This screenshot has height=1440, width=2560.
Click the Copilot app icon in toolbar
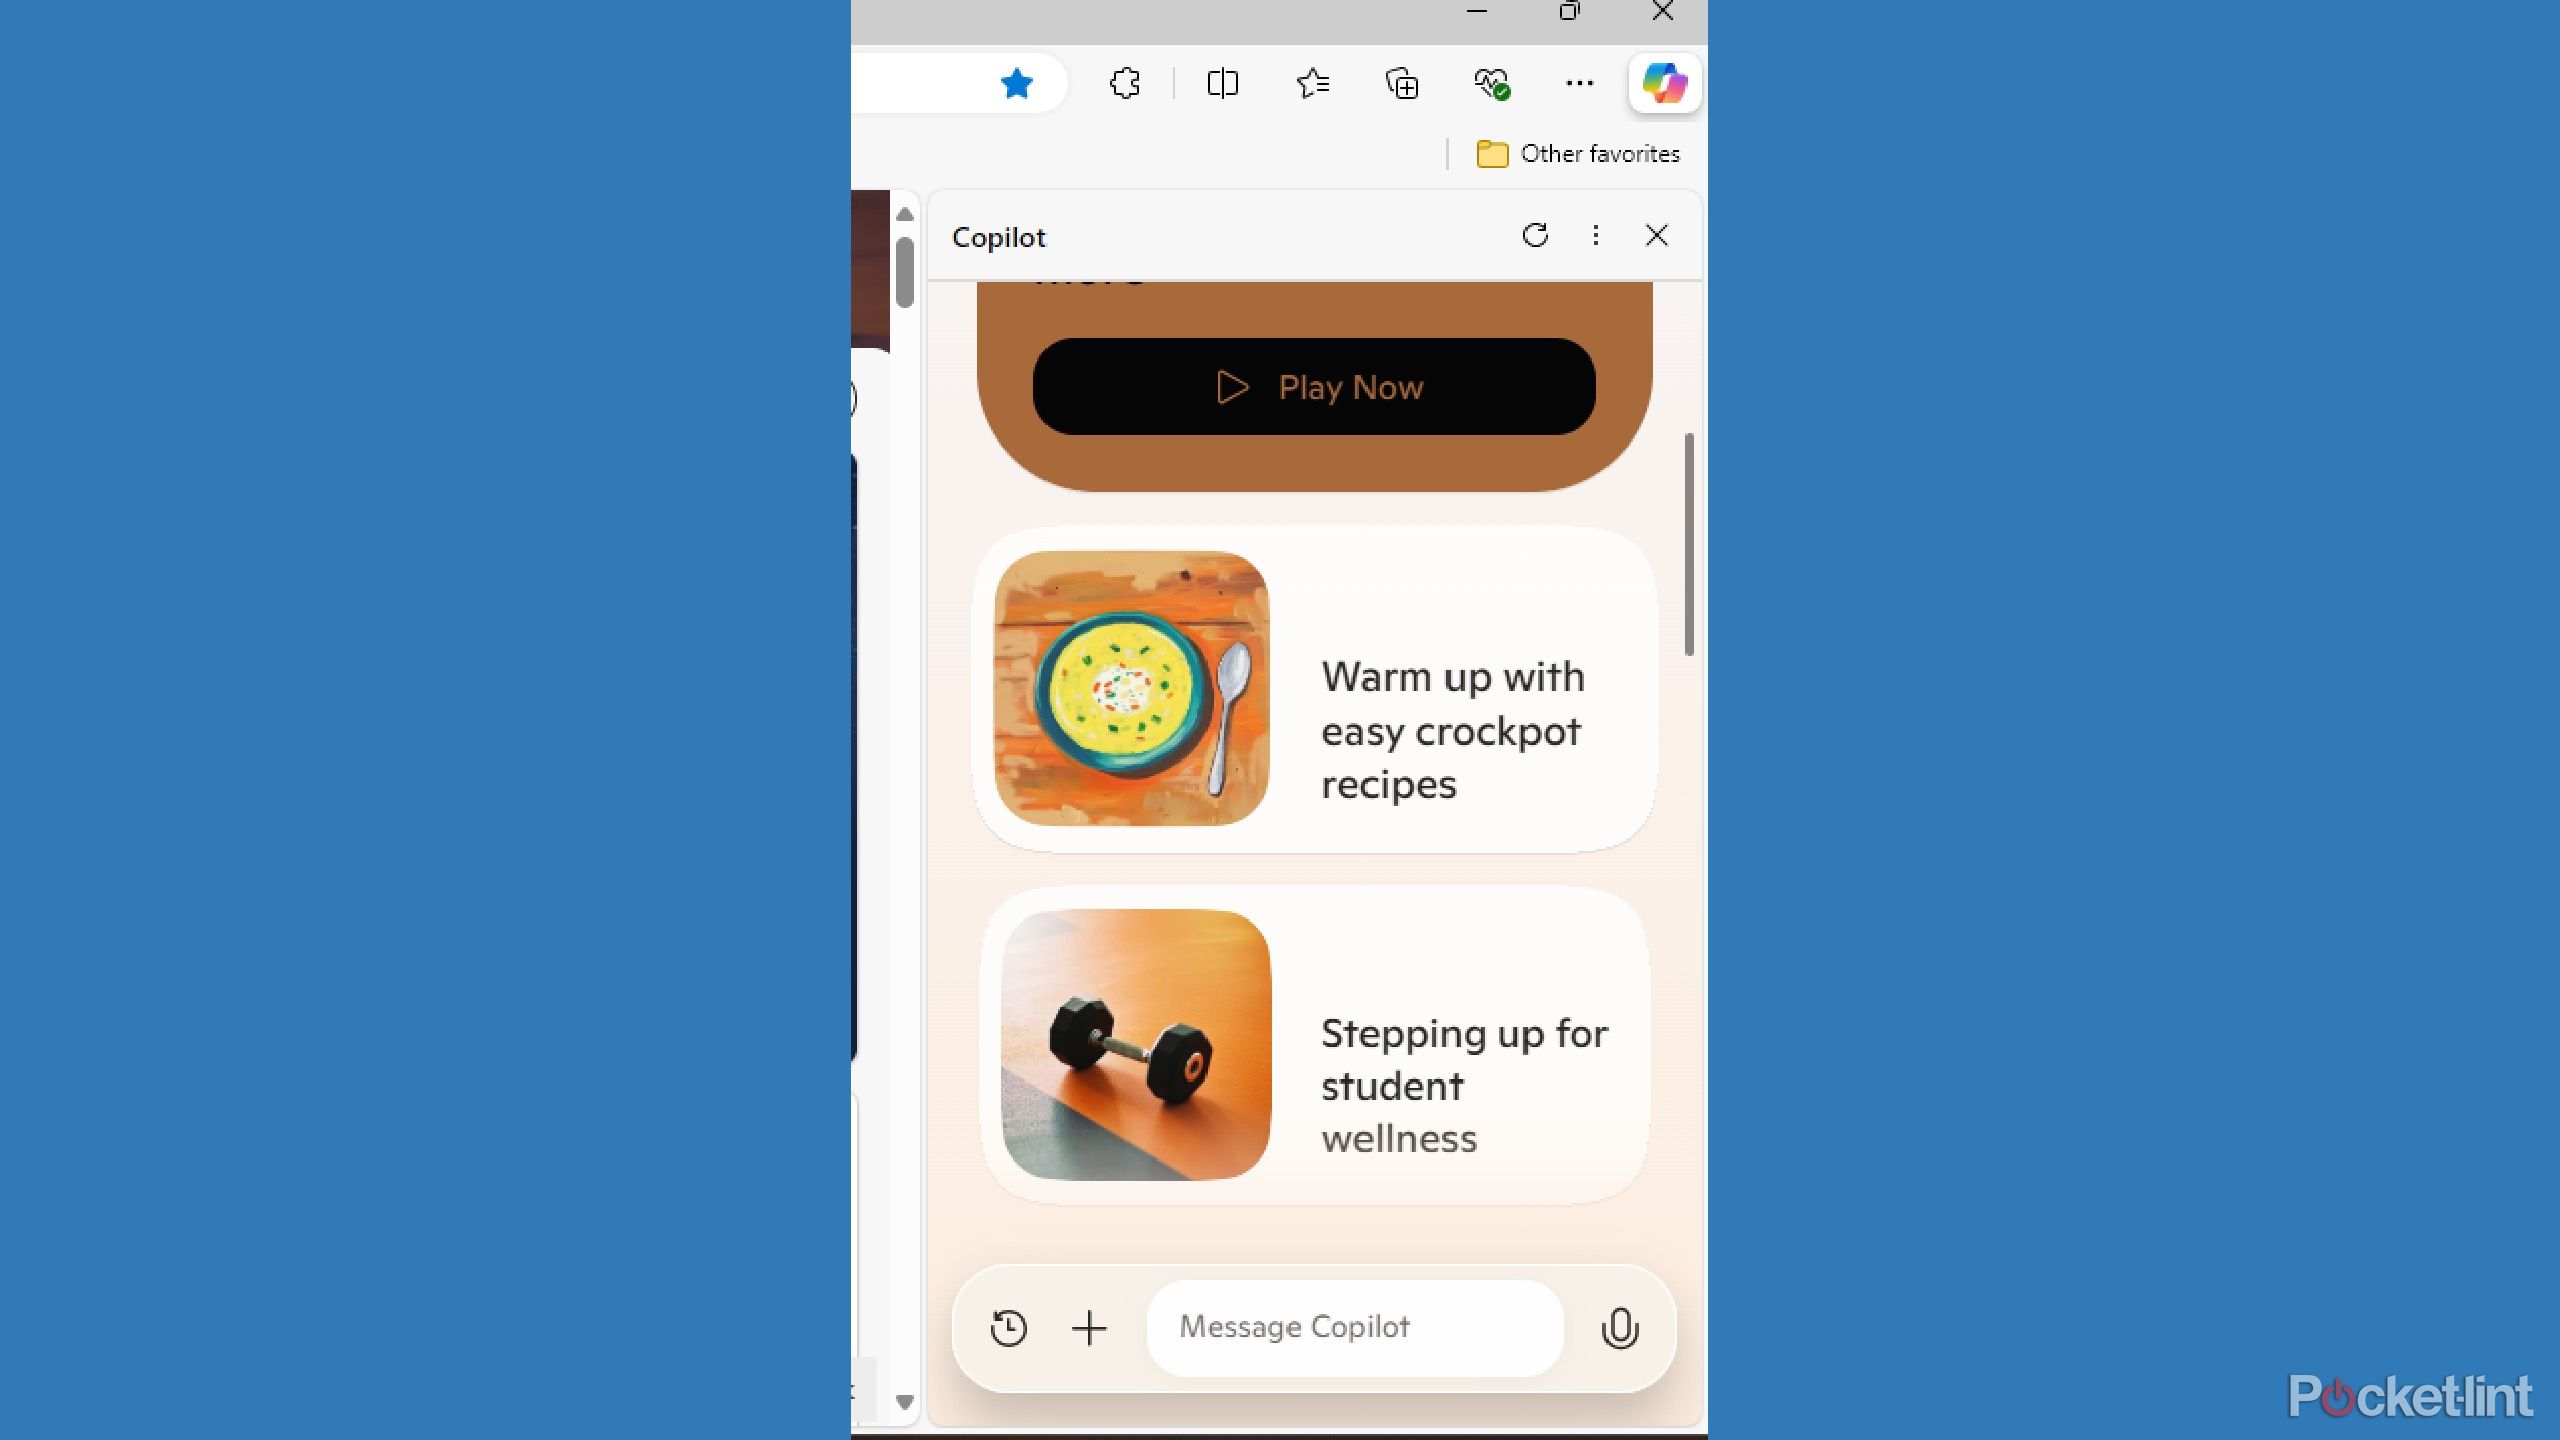tap(1663, 83)
